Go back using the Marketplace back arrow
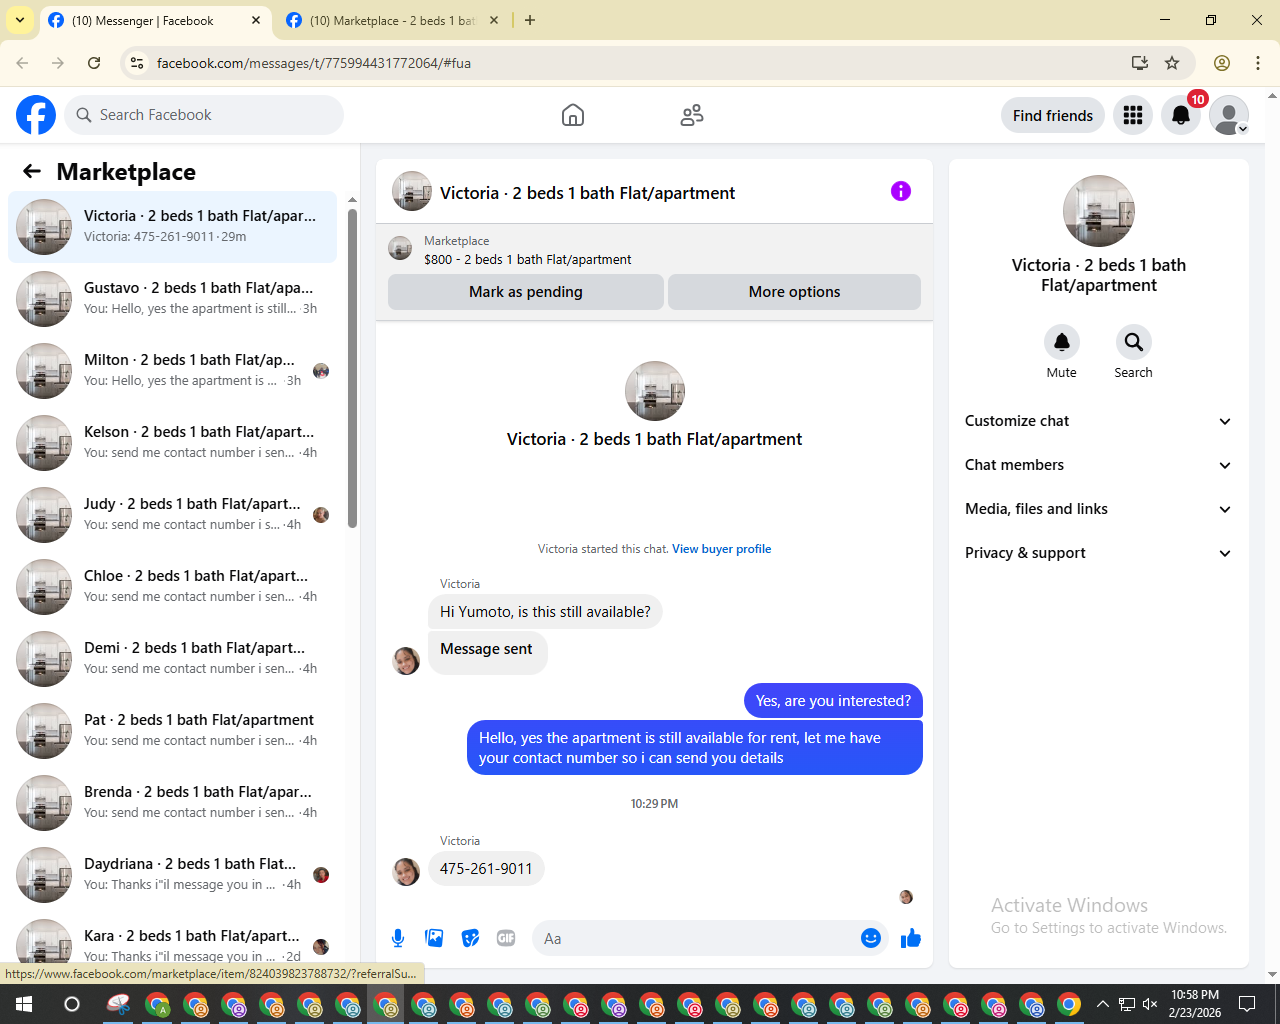Screen dimensions: 1280x1024 coord(32,171)
